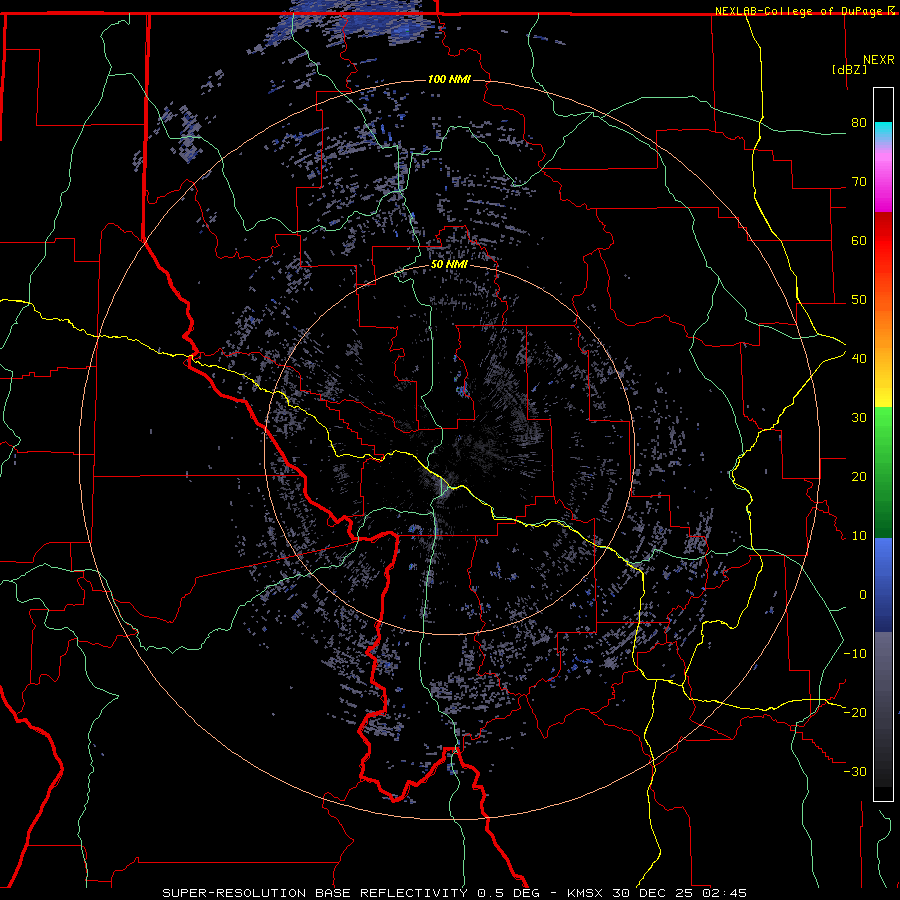Click the 30 value on the dBZ scale

[x=859, y=417]
